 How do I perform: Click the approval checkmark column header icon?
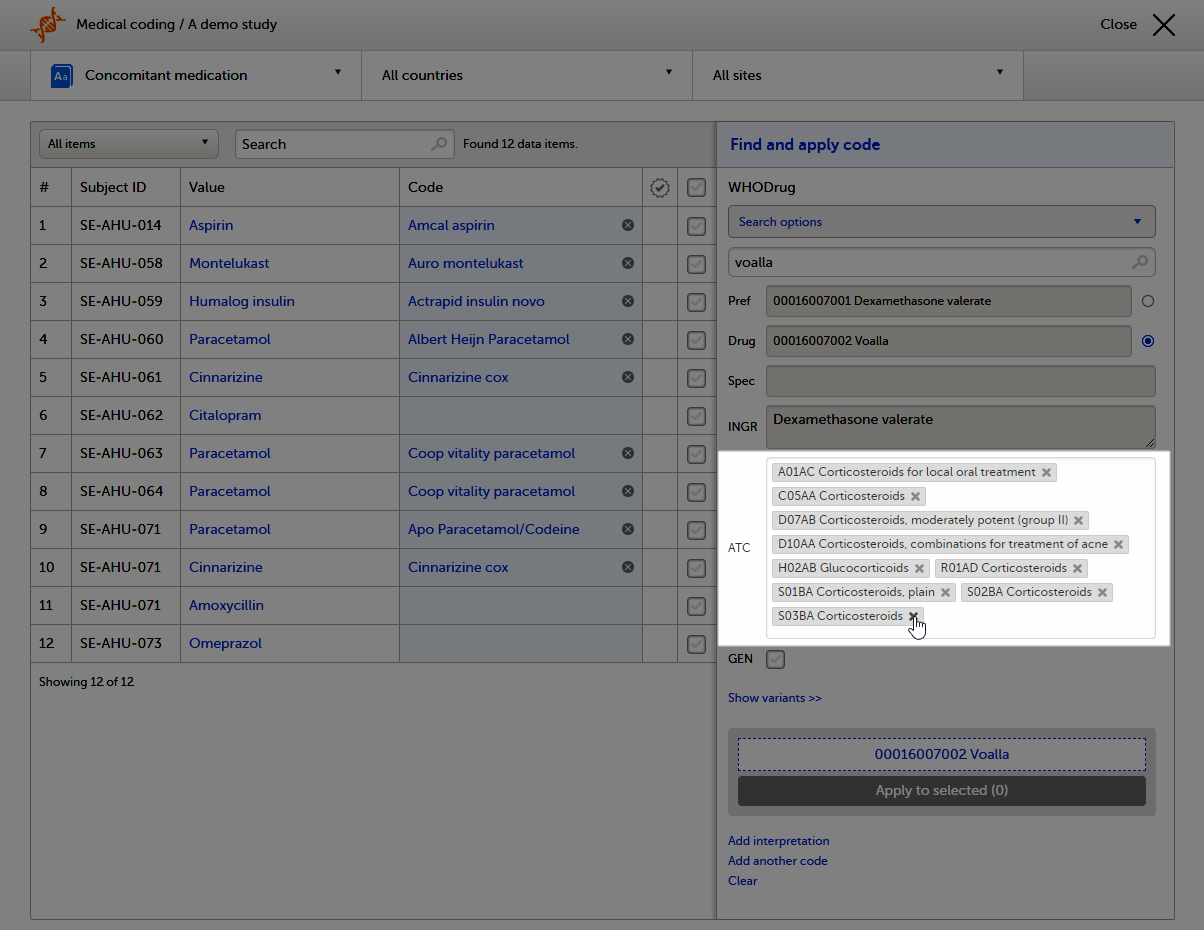click(x=659, y=187)
